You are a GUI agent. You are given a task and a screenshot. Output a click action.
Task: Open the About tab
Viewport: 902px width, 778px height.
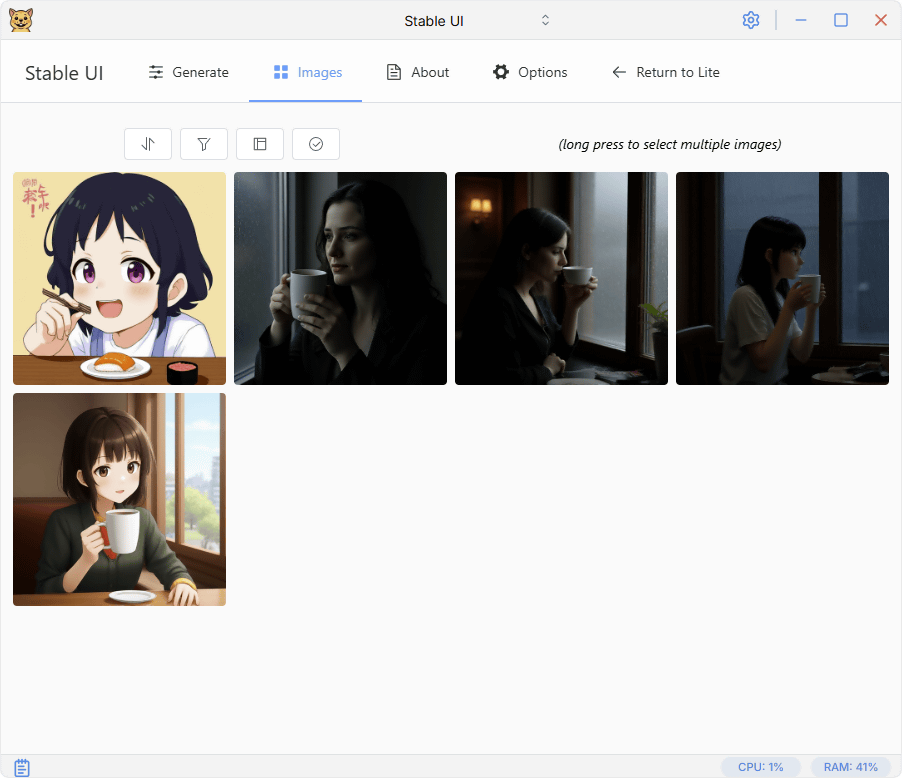pyautogui.click(x=417, y=72)
